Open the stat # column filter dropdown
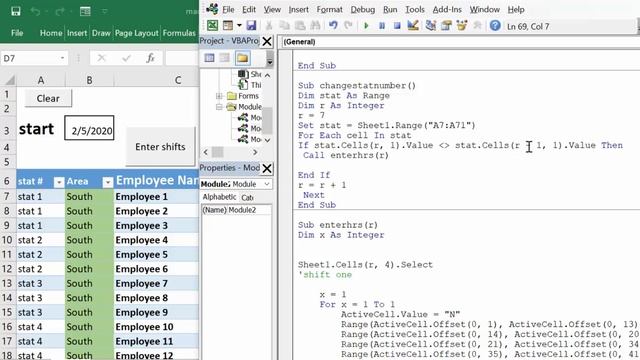Viewport: 640px width, 360px height. [59, 182]
